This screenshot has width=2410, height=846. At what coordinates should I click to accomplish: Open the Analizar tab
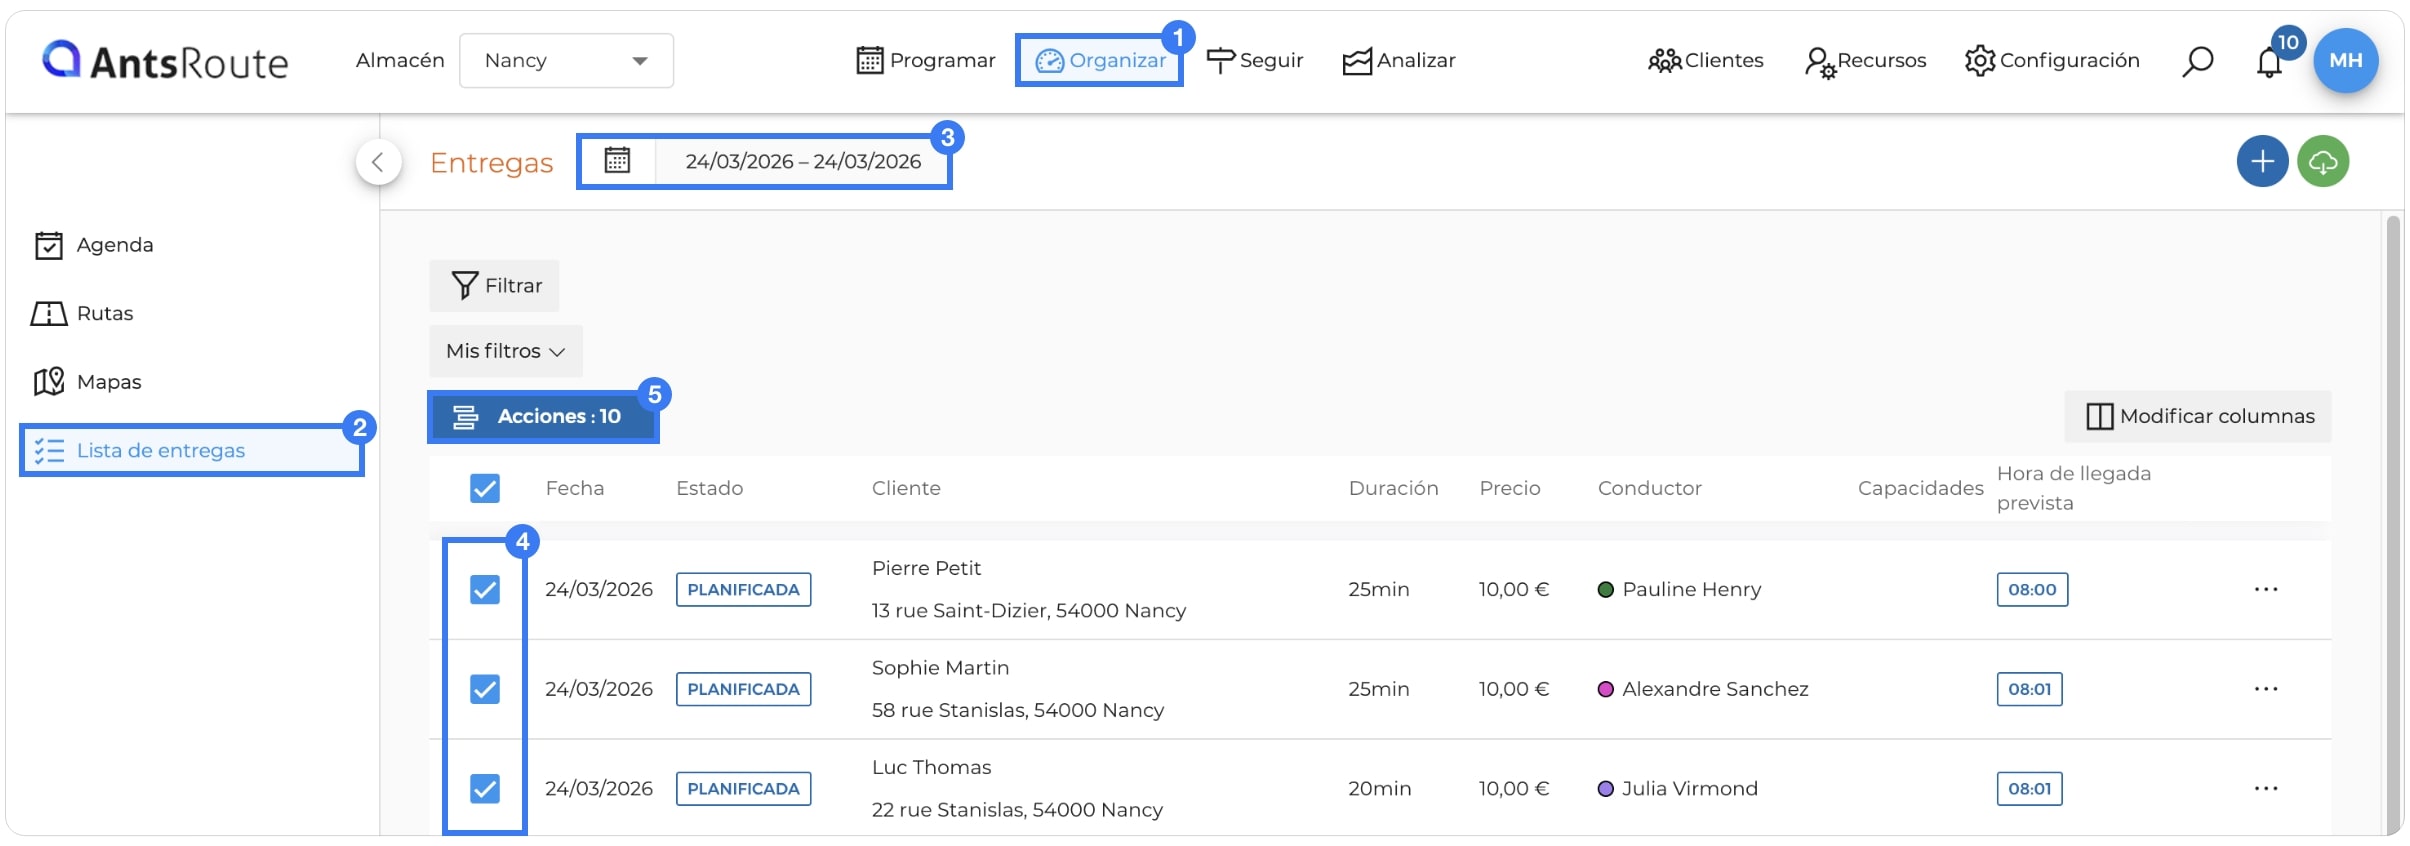click(1398, 61)
